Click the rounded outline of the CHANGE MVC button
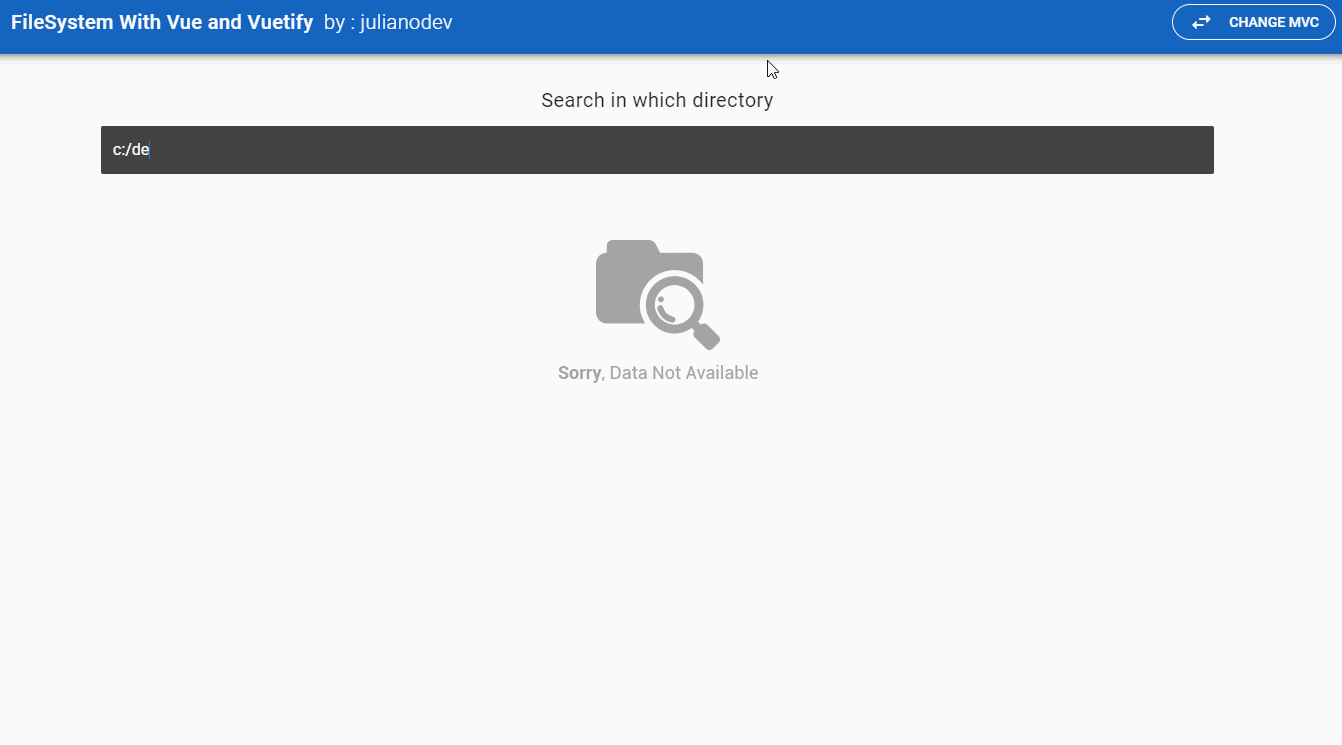The height and width of the screenshot is (745, 1342). point(1253,21)
